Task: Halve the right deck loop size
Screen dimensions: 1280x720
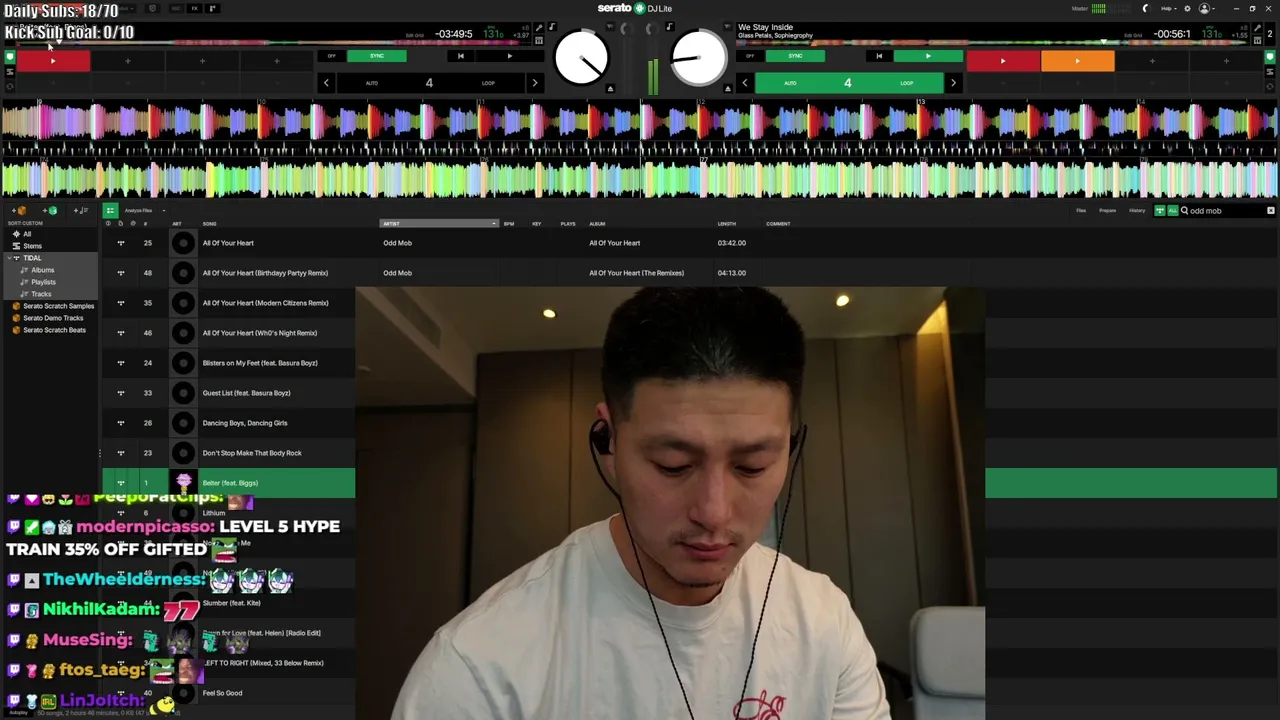Action: (x=744, y=83)
